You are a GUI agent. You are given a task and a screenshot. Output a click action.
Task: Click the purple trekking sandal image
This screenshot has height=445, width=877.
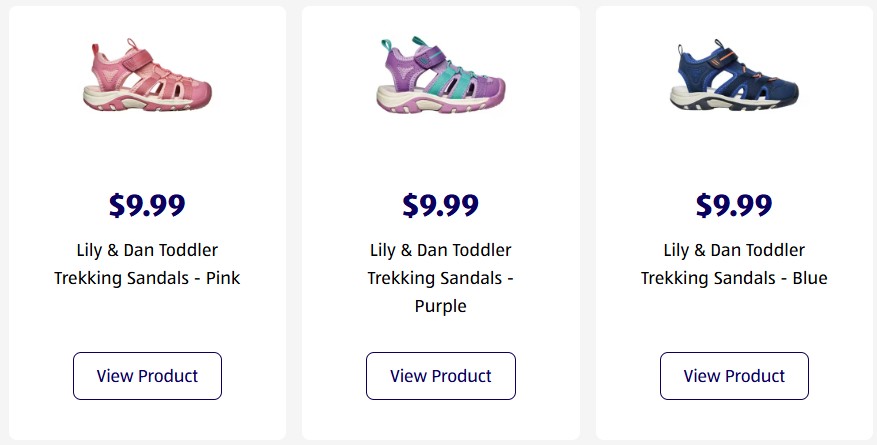tap(441, 76)
